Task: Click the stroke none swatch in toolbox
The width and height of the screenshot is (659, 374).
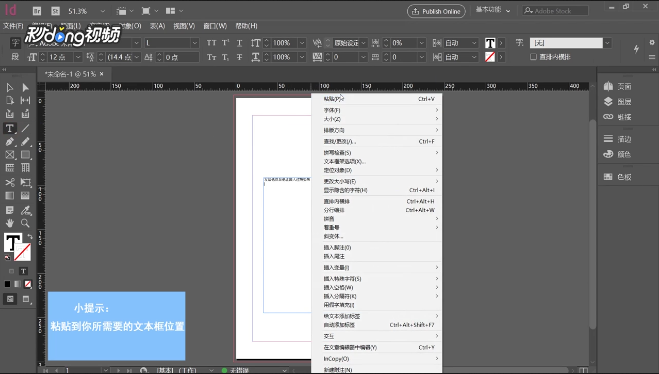Action: click(x=22, y=252)
